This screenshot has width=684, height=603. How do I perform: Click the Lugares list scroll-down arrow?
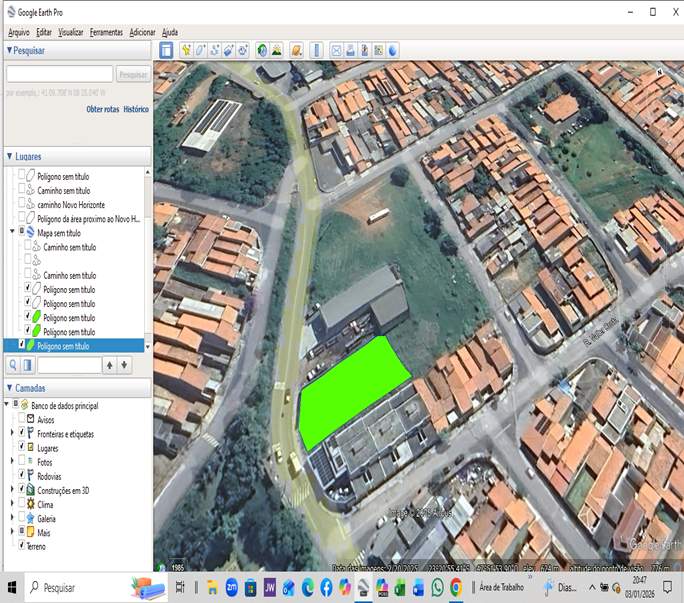[x=147, y=347]
